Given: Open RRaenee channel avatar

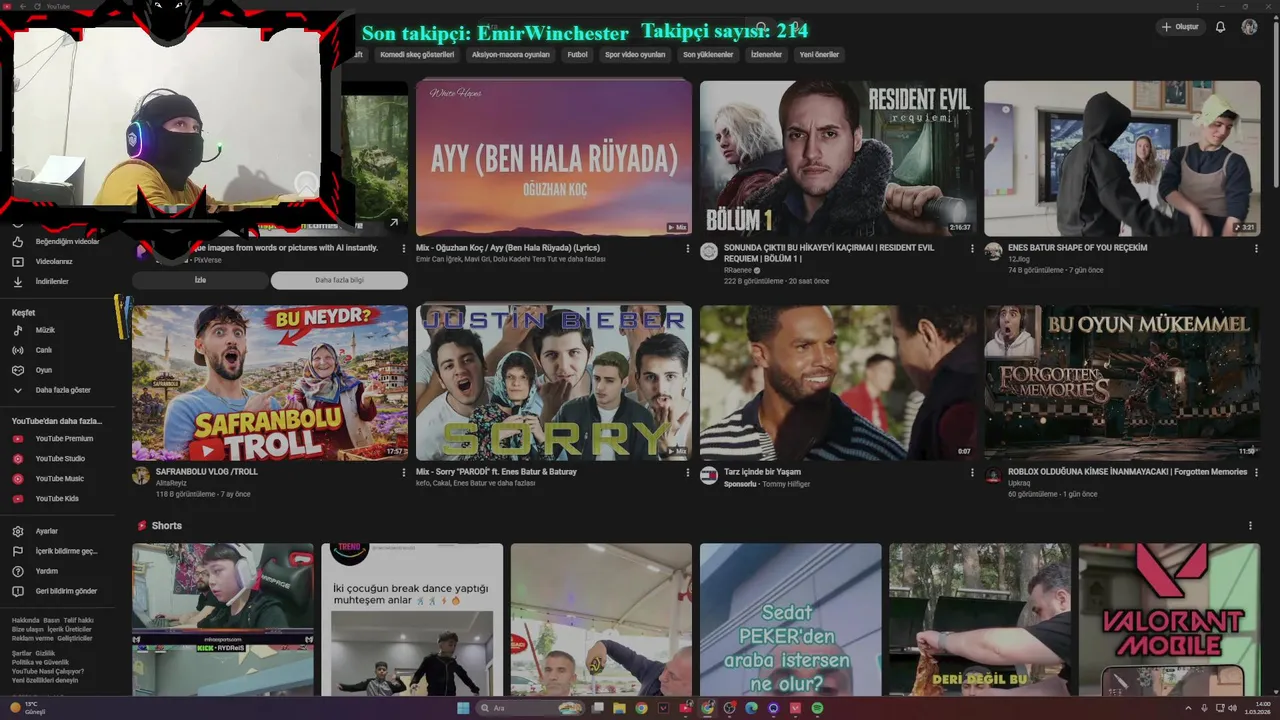Looking at the screenshot, I should 709,251.
